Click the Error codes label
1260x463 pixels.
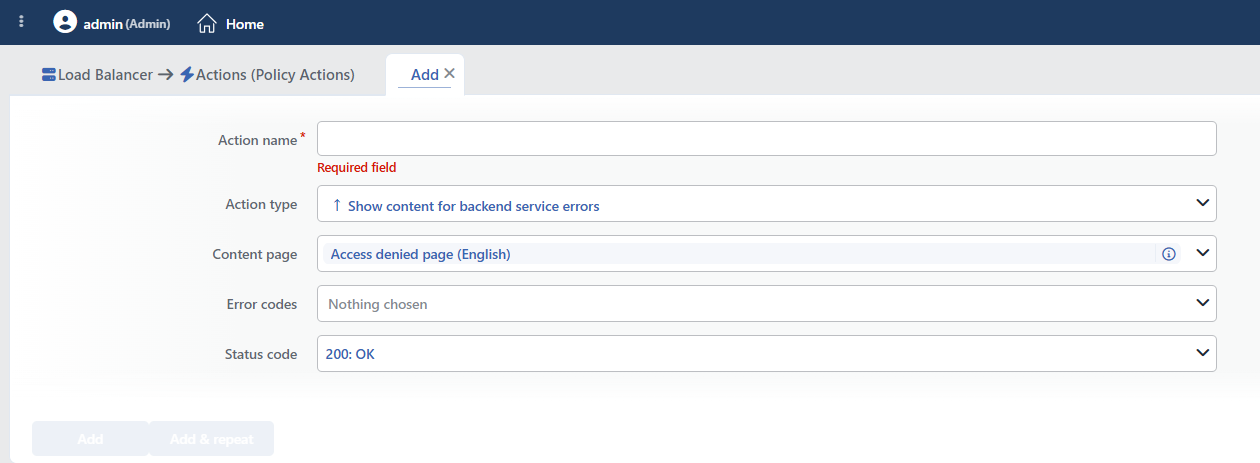(x=262, y=304)
